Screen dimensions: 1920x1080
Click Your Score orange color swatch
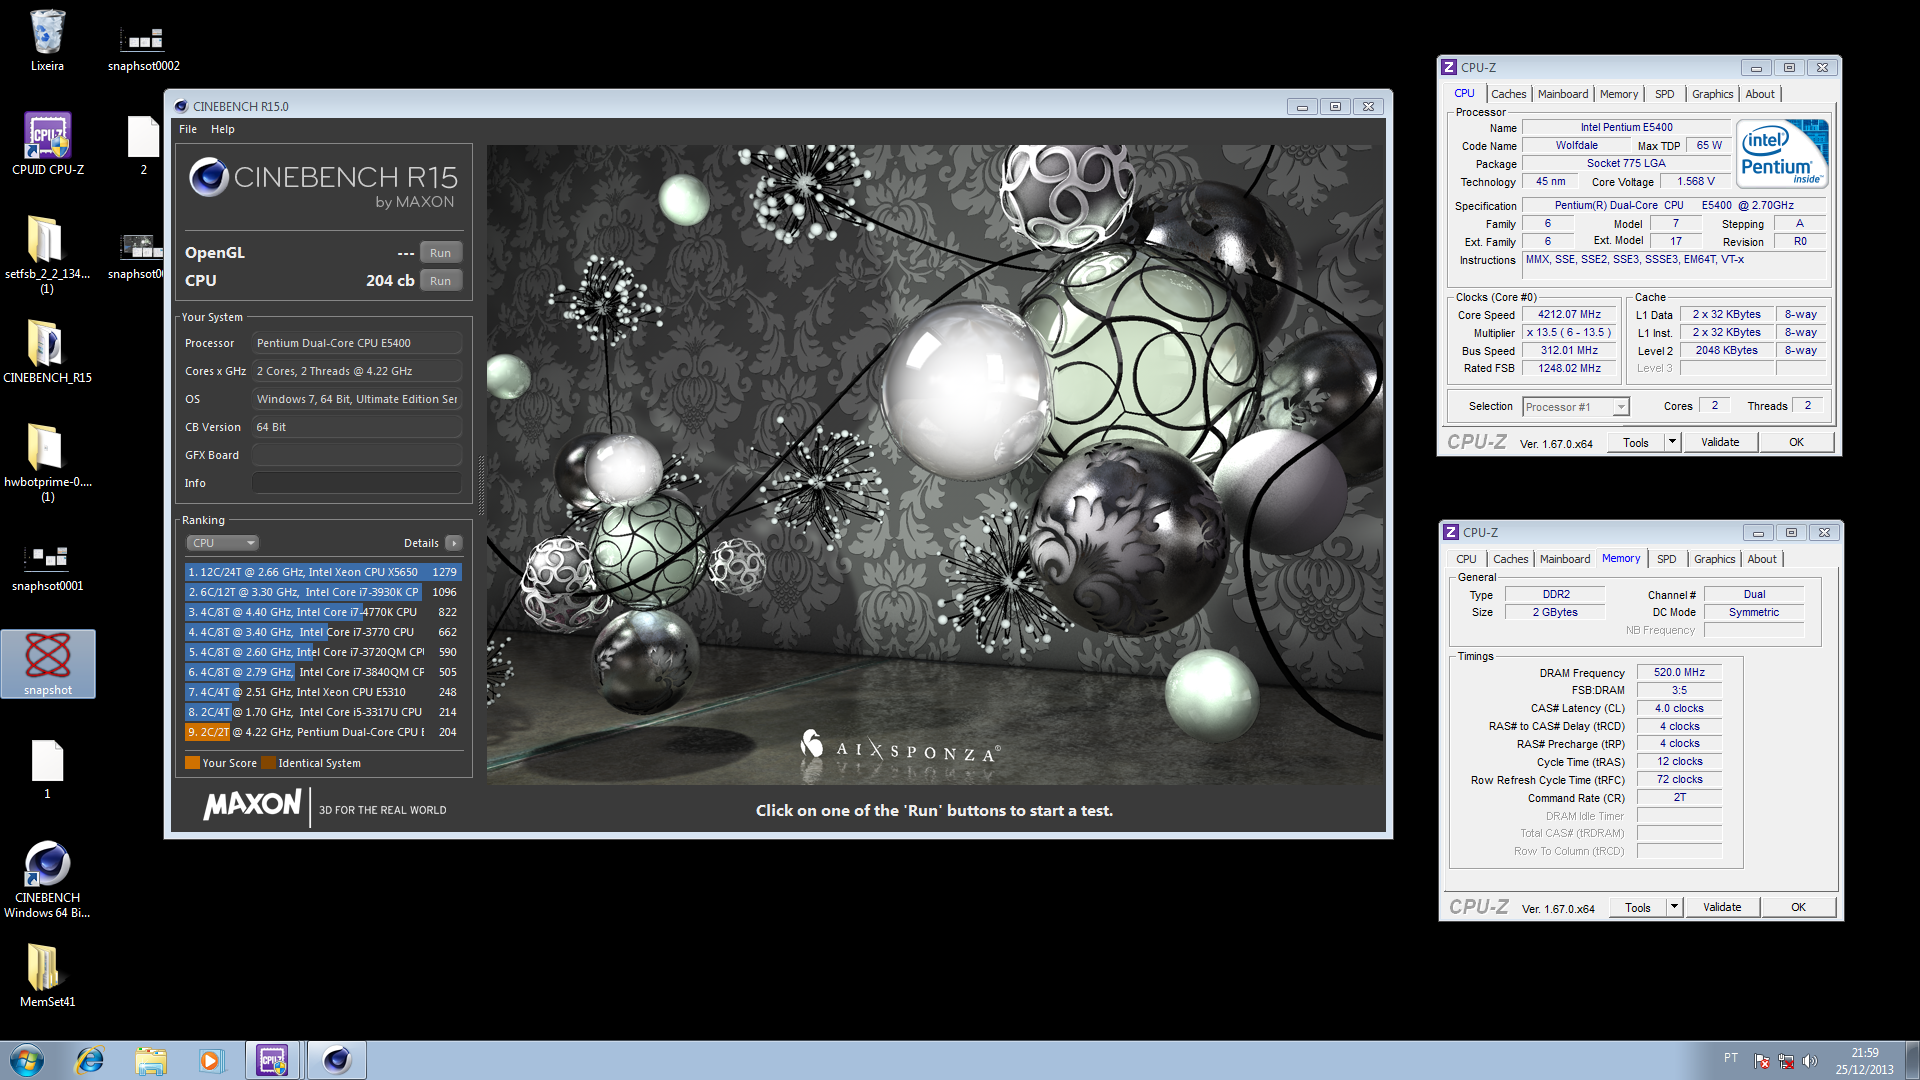(x=192, y=763)
